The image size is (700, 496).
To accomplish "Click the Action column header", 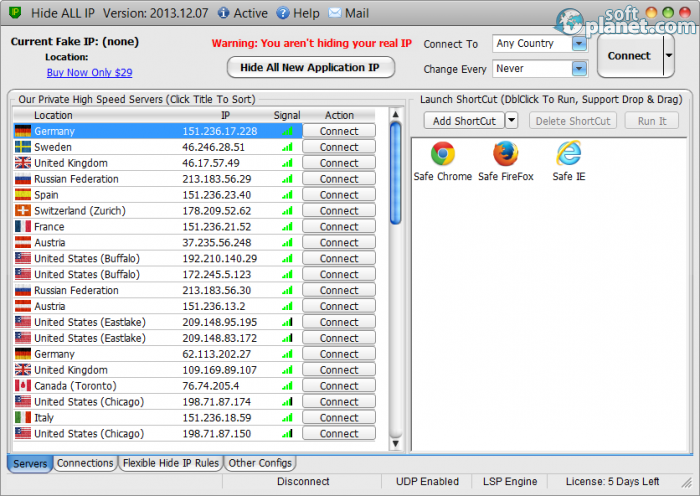I will [339, 115].
